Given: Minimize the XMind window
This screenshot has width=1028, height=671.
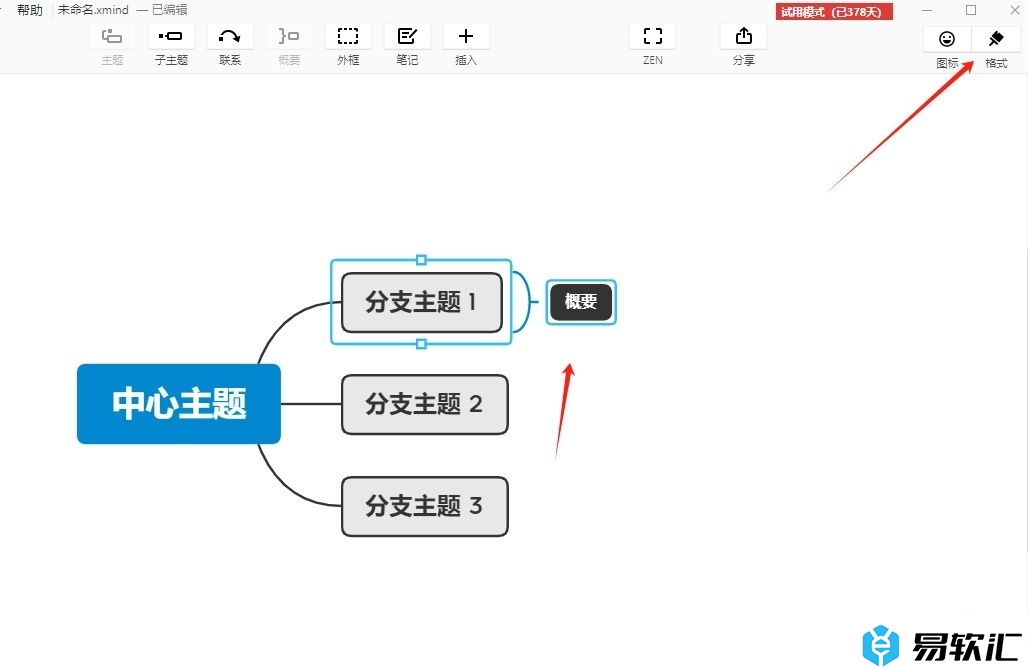Looking at the screenshot, I should pos(926,10).
